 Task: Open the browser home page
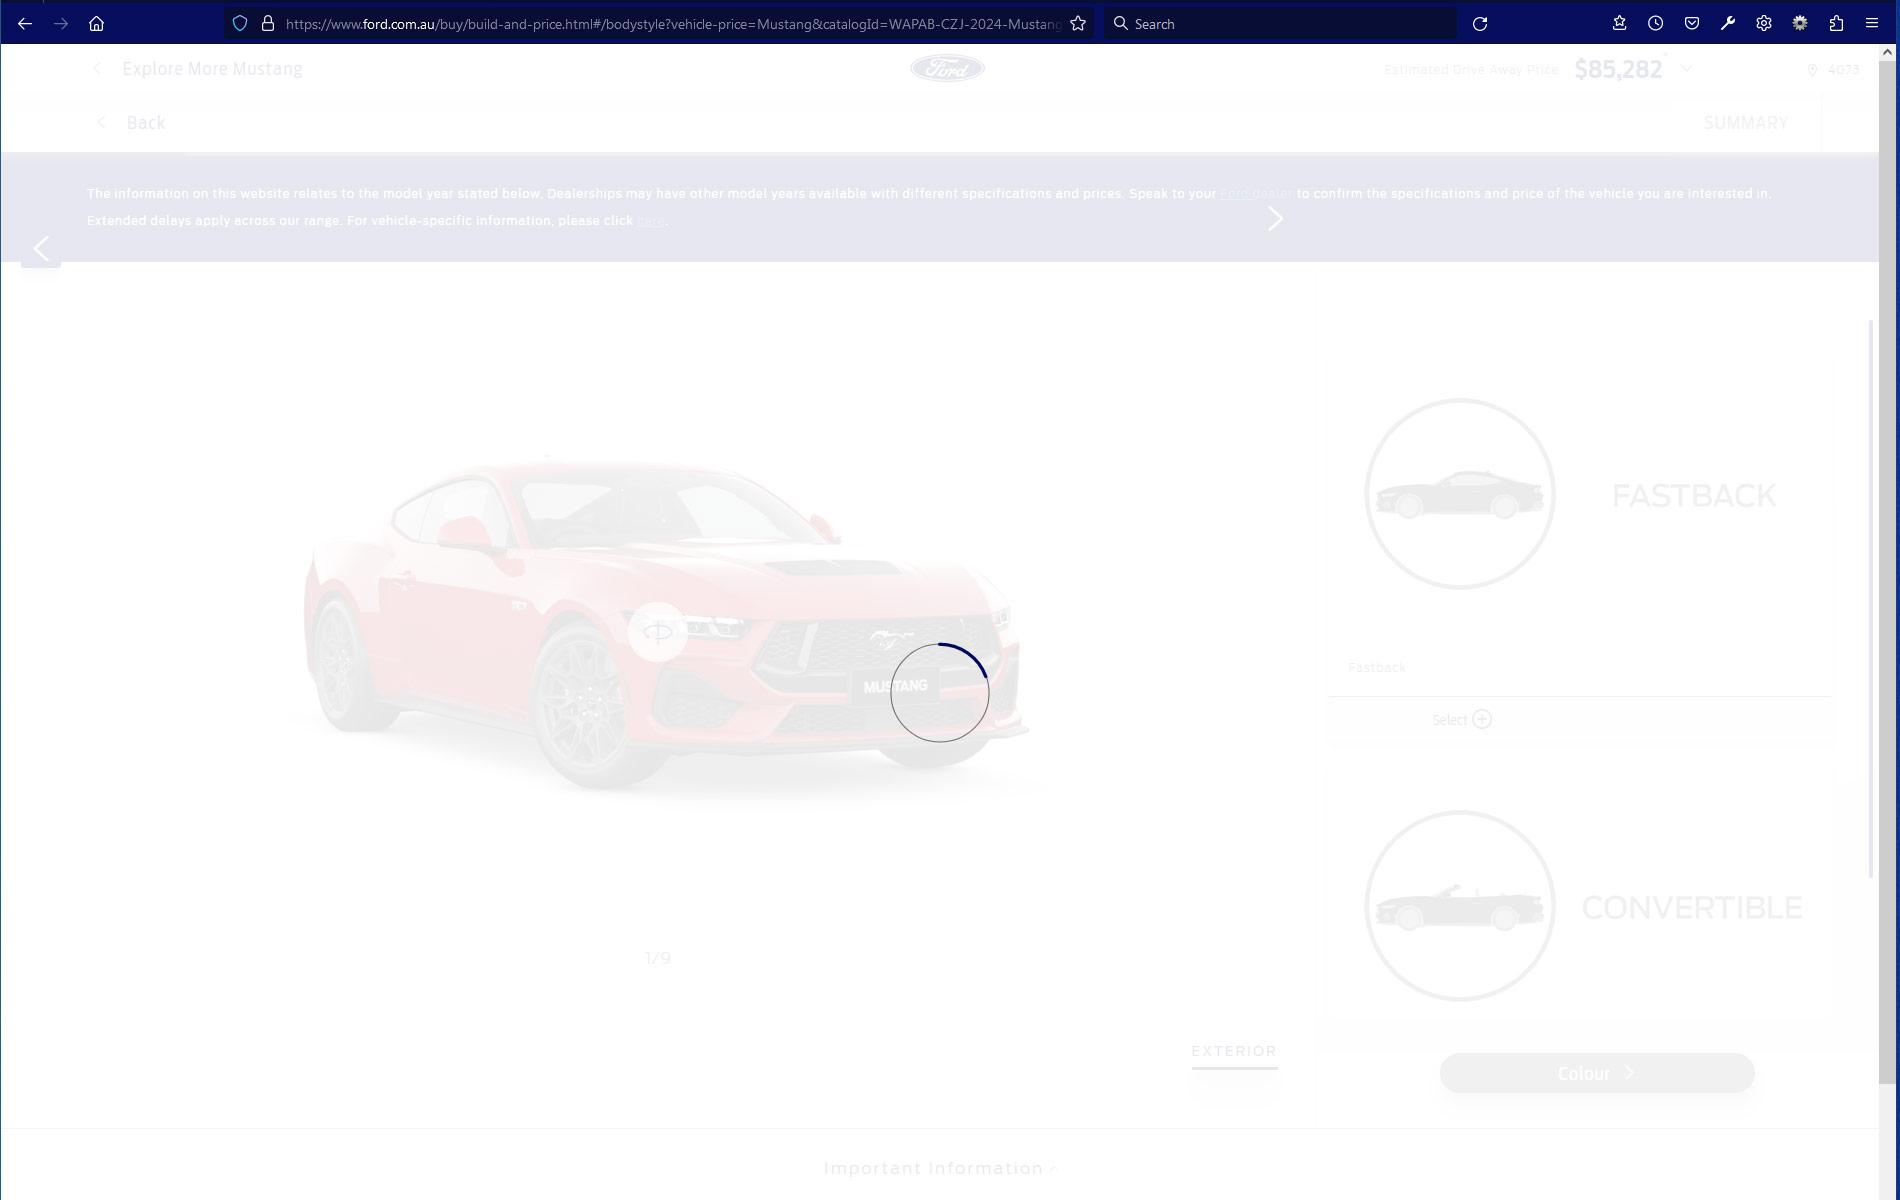pos(97,23)
